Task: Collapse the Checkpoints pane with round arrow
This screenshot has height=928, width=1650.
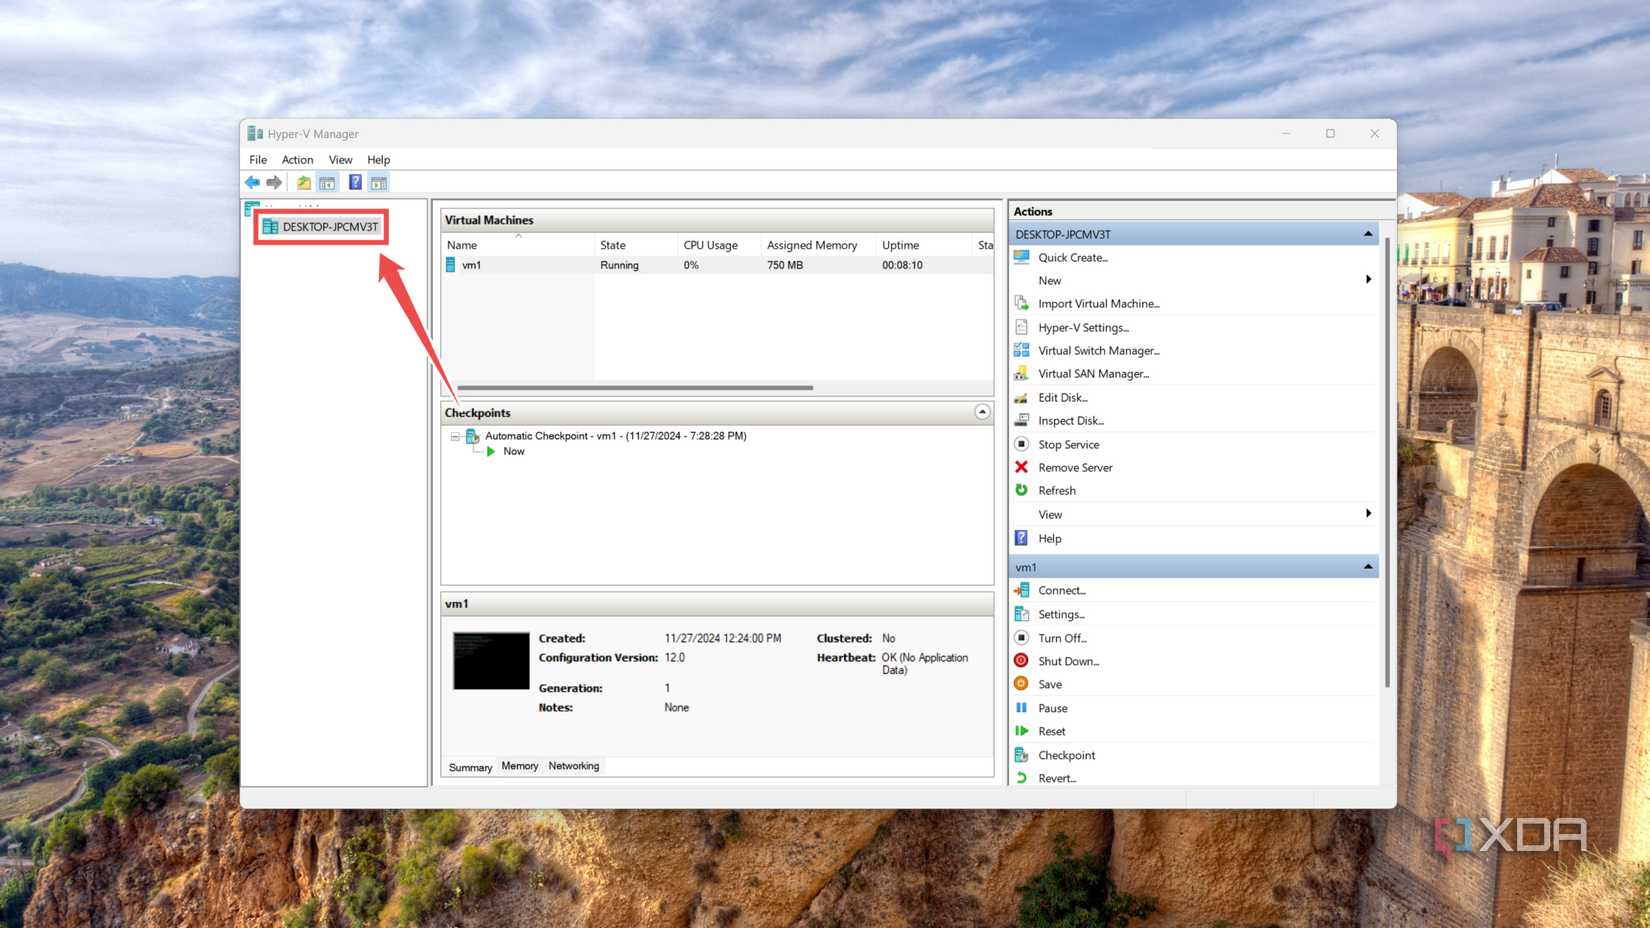Action: (982, 412)
